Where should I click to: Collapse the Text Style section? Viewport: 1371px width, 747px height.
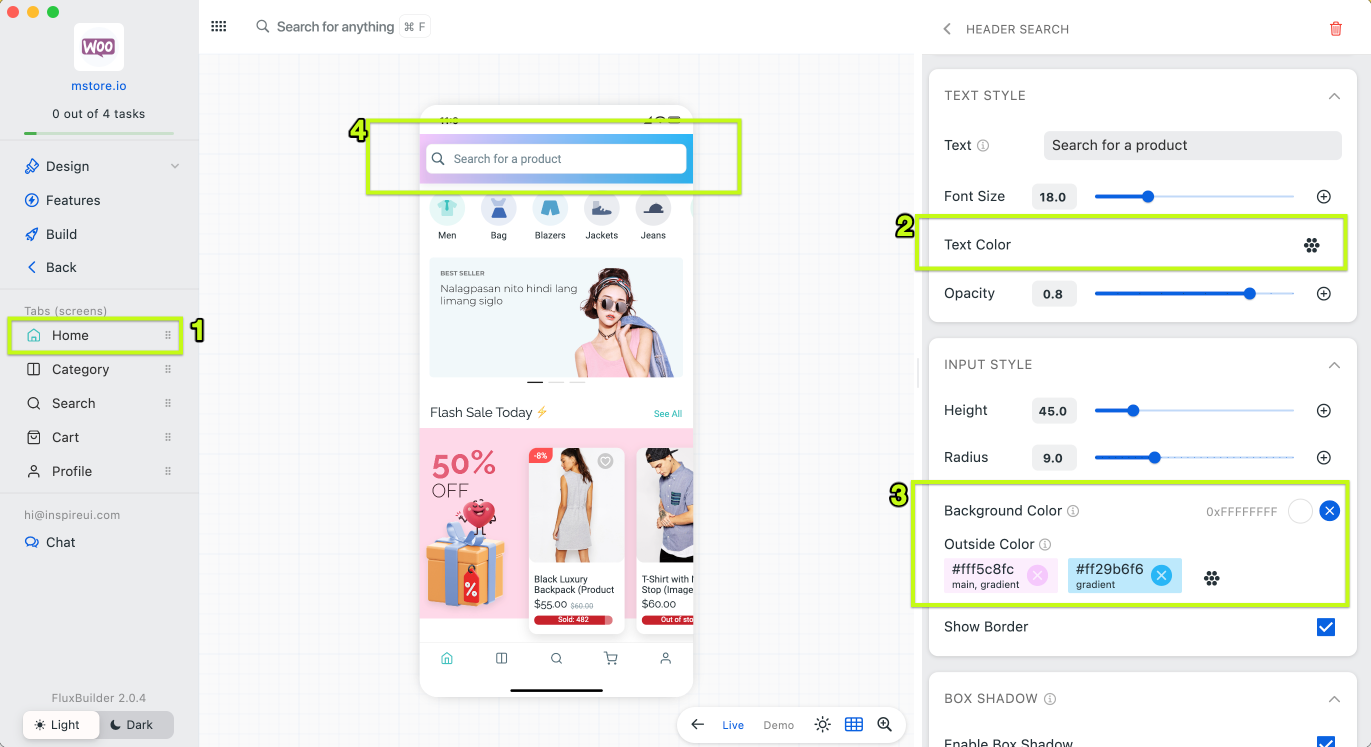pyautogui.click(x=1333, y=96)
